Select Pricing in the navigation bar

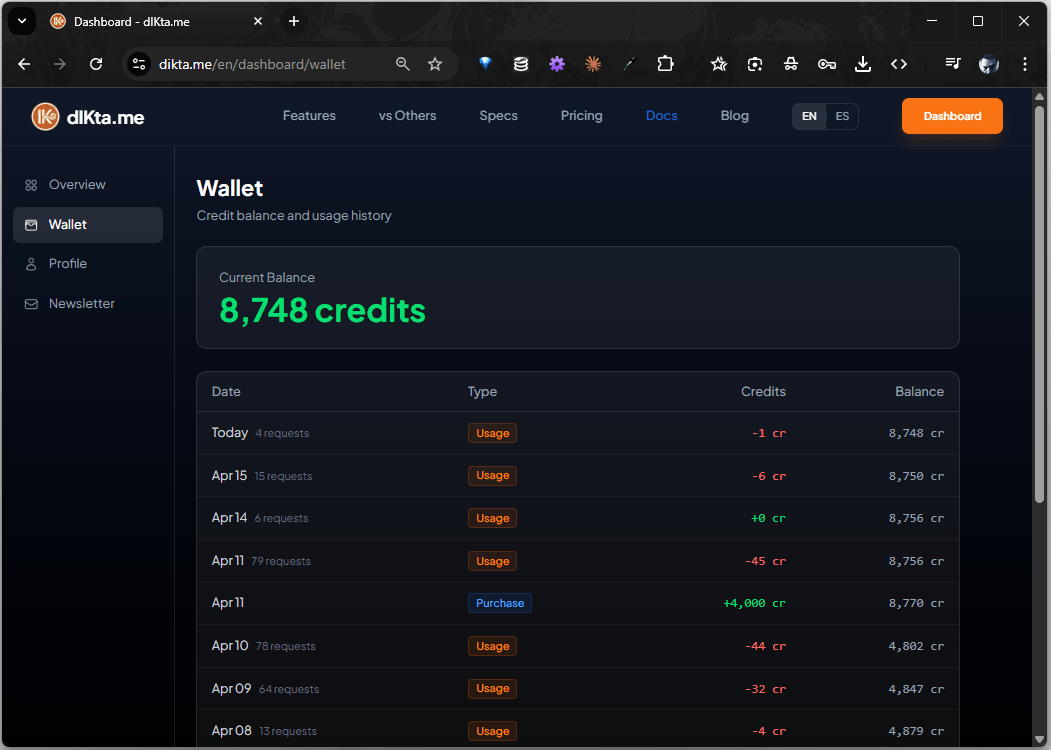click(x=581, y=115)
